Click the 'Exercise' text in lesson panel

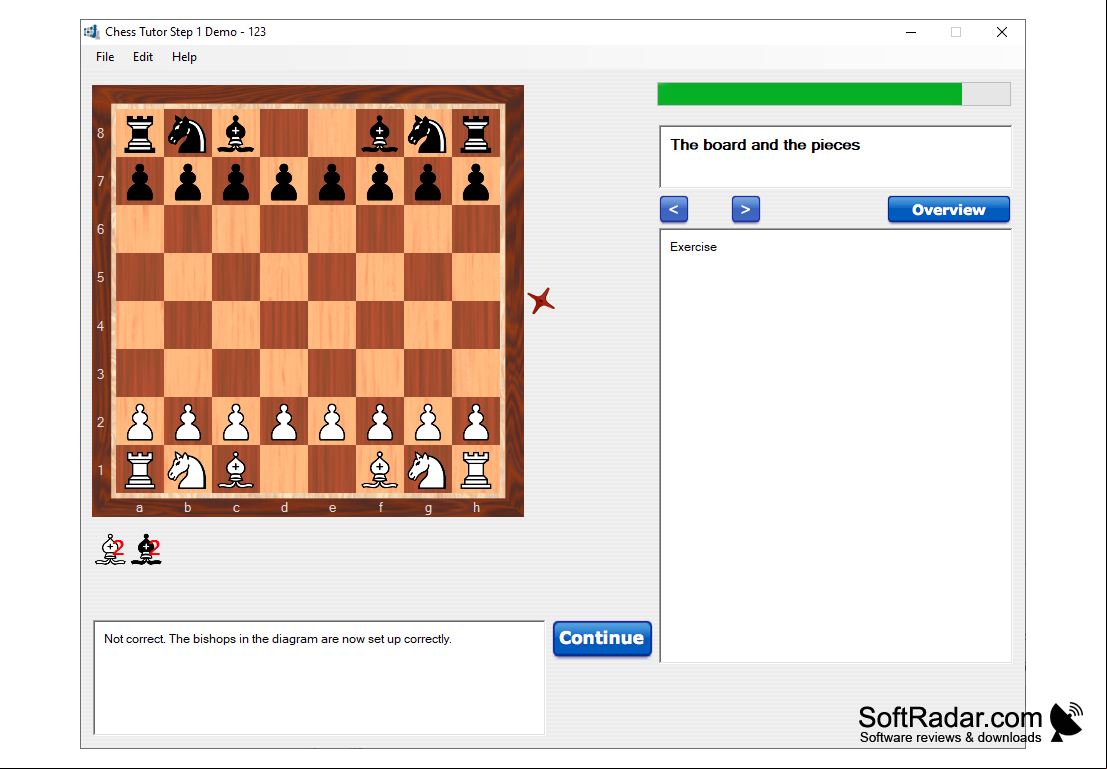[693, 247]
